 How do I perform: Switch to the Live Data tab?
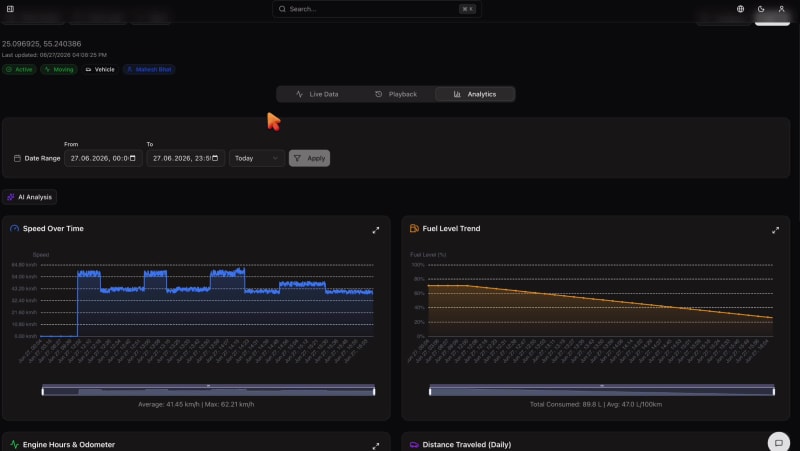[x=317, y=94]
